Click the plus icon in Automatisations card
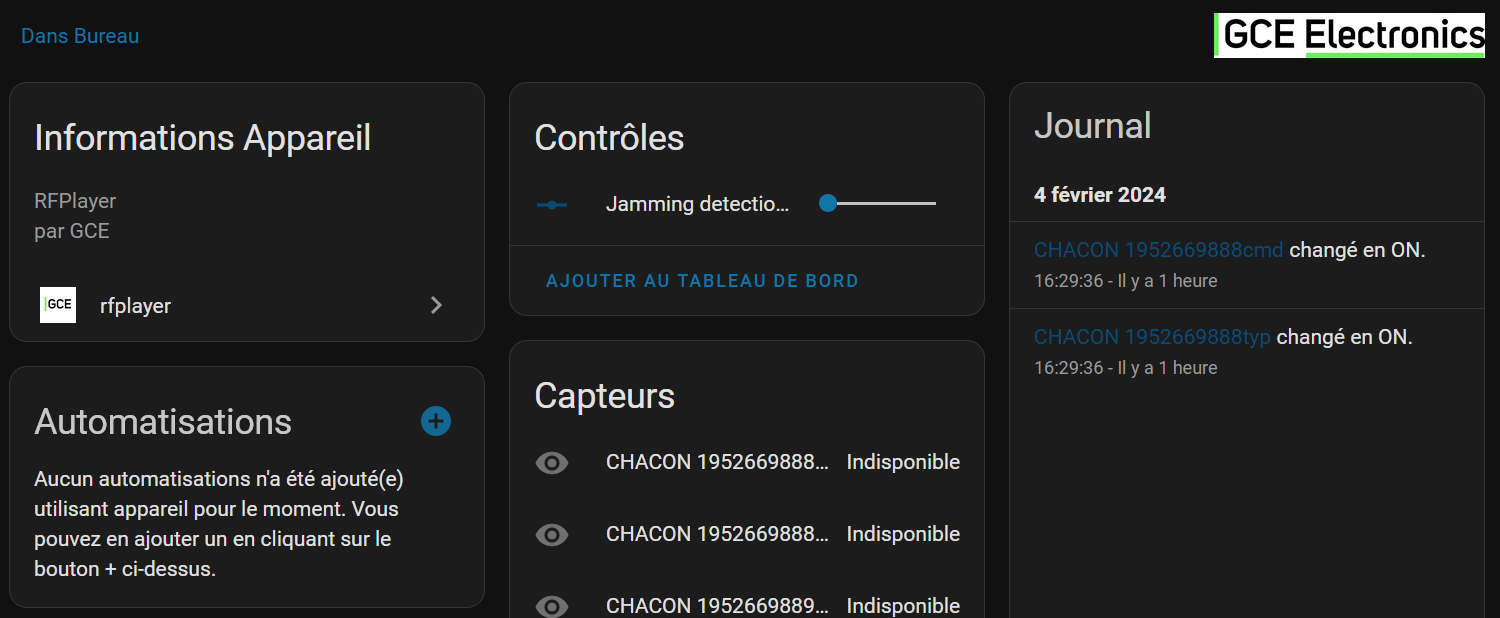The image size is (1500, 618). (x=435, y=421)
